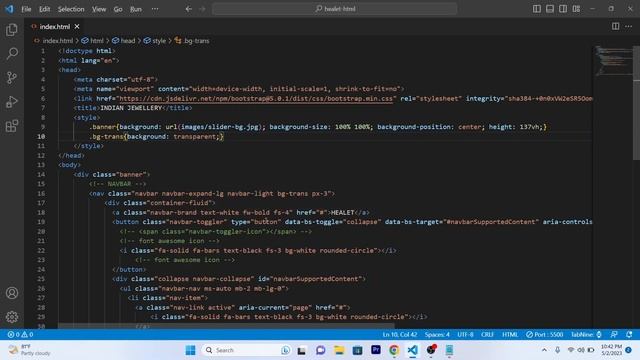640x360 pixels.
Task: Open the View menu
Action: click(99, 9)
